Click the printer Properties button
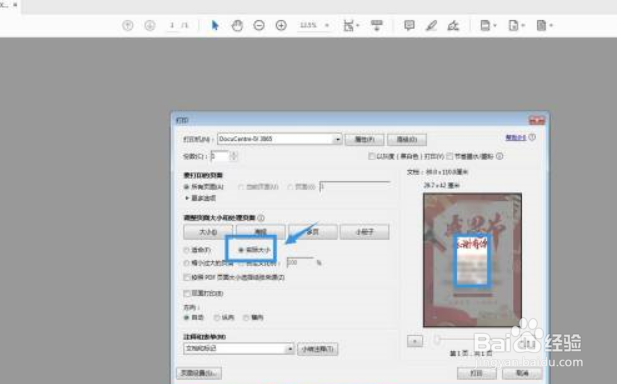Screen dimensions: 617x384 364,139
